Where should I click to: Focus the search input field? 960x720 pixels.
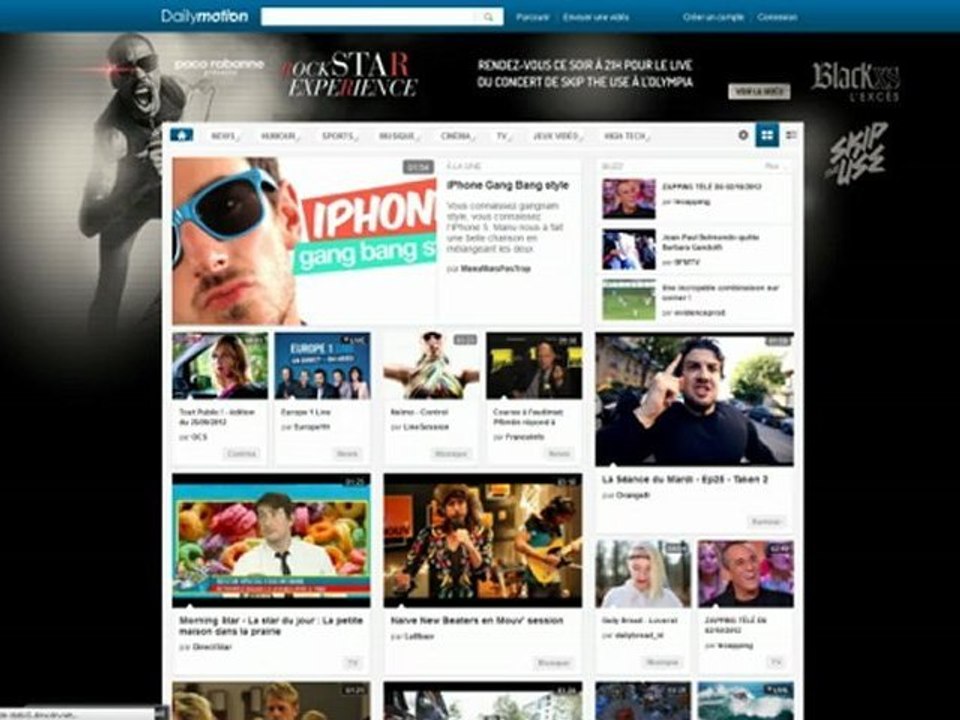tap(369, 17)
